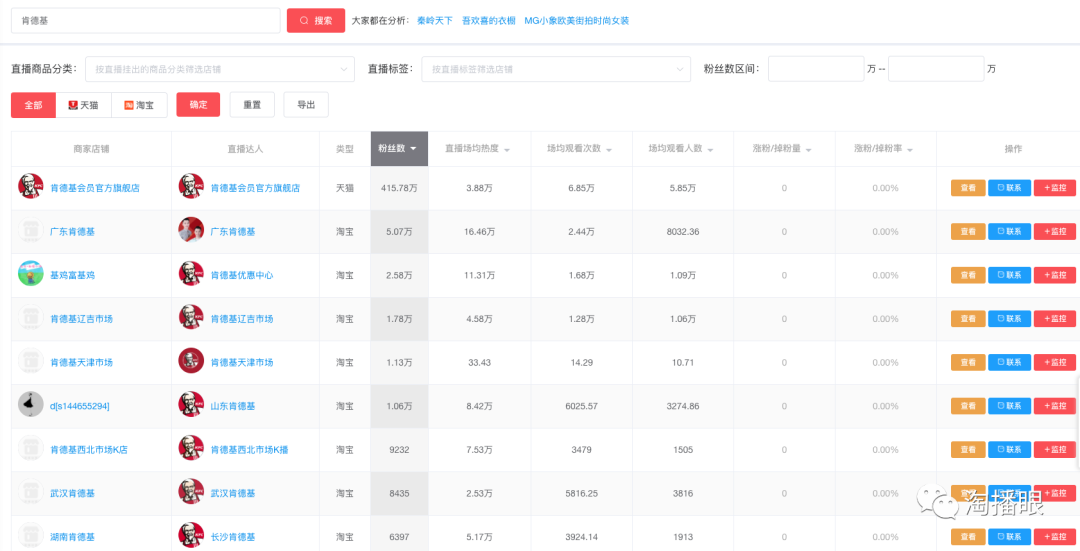The width and height of the screenshot is (1080, 551).
Task: Click the 确定 confirm button
Action: (x=198, y=105)
